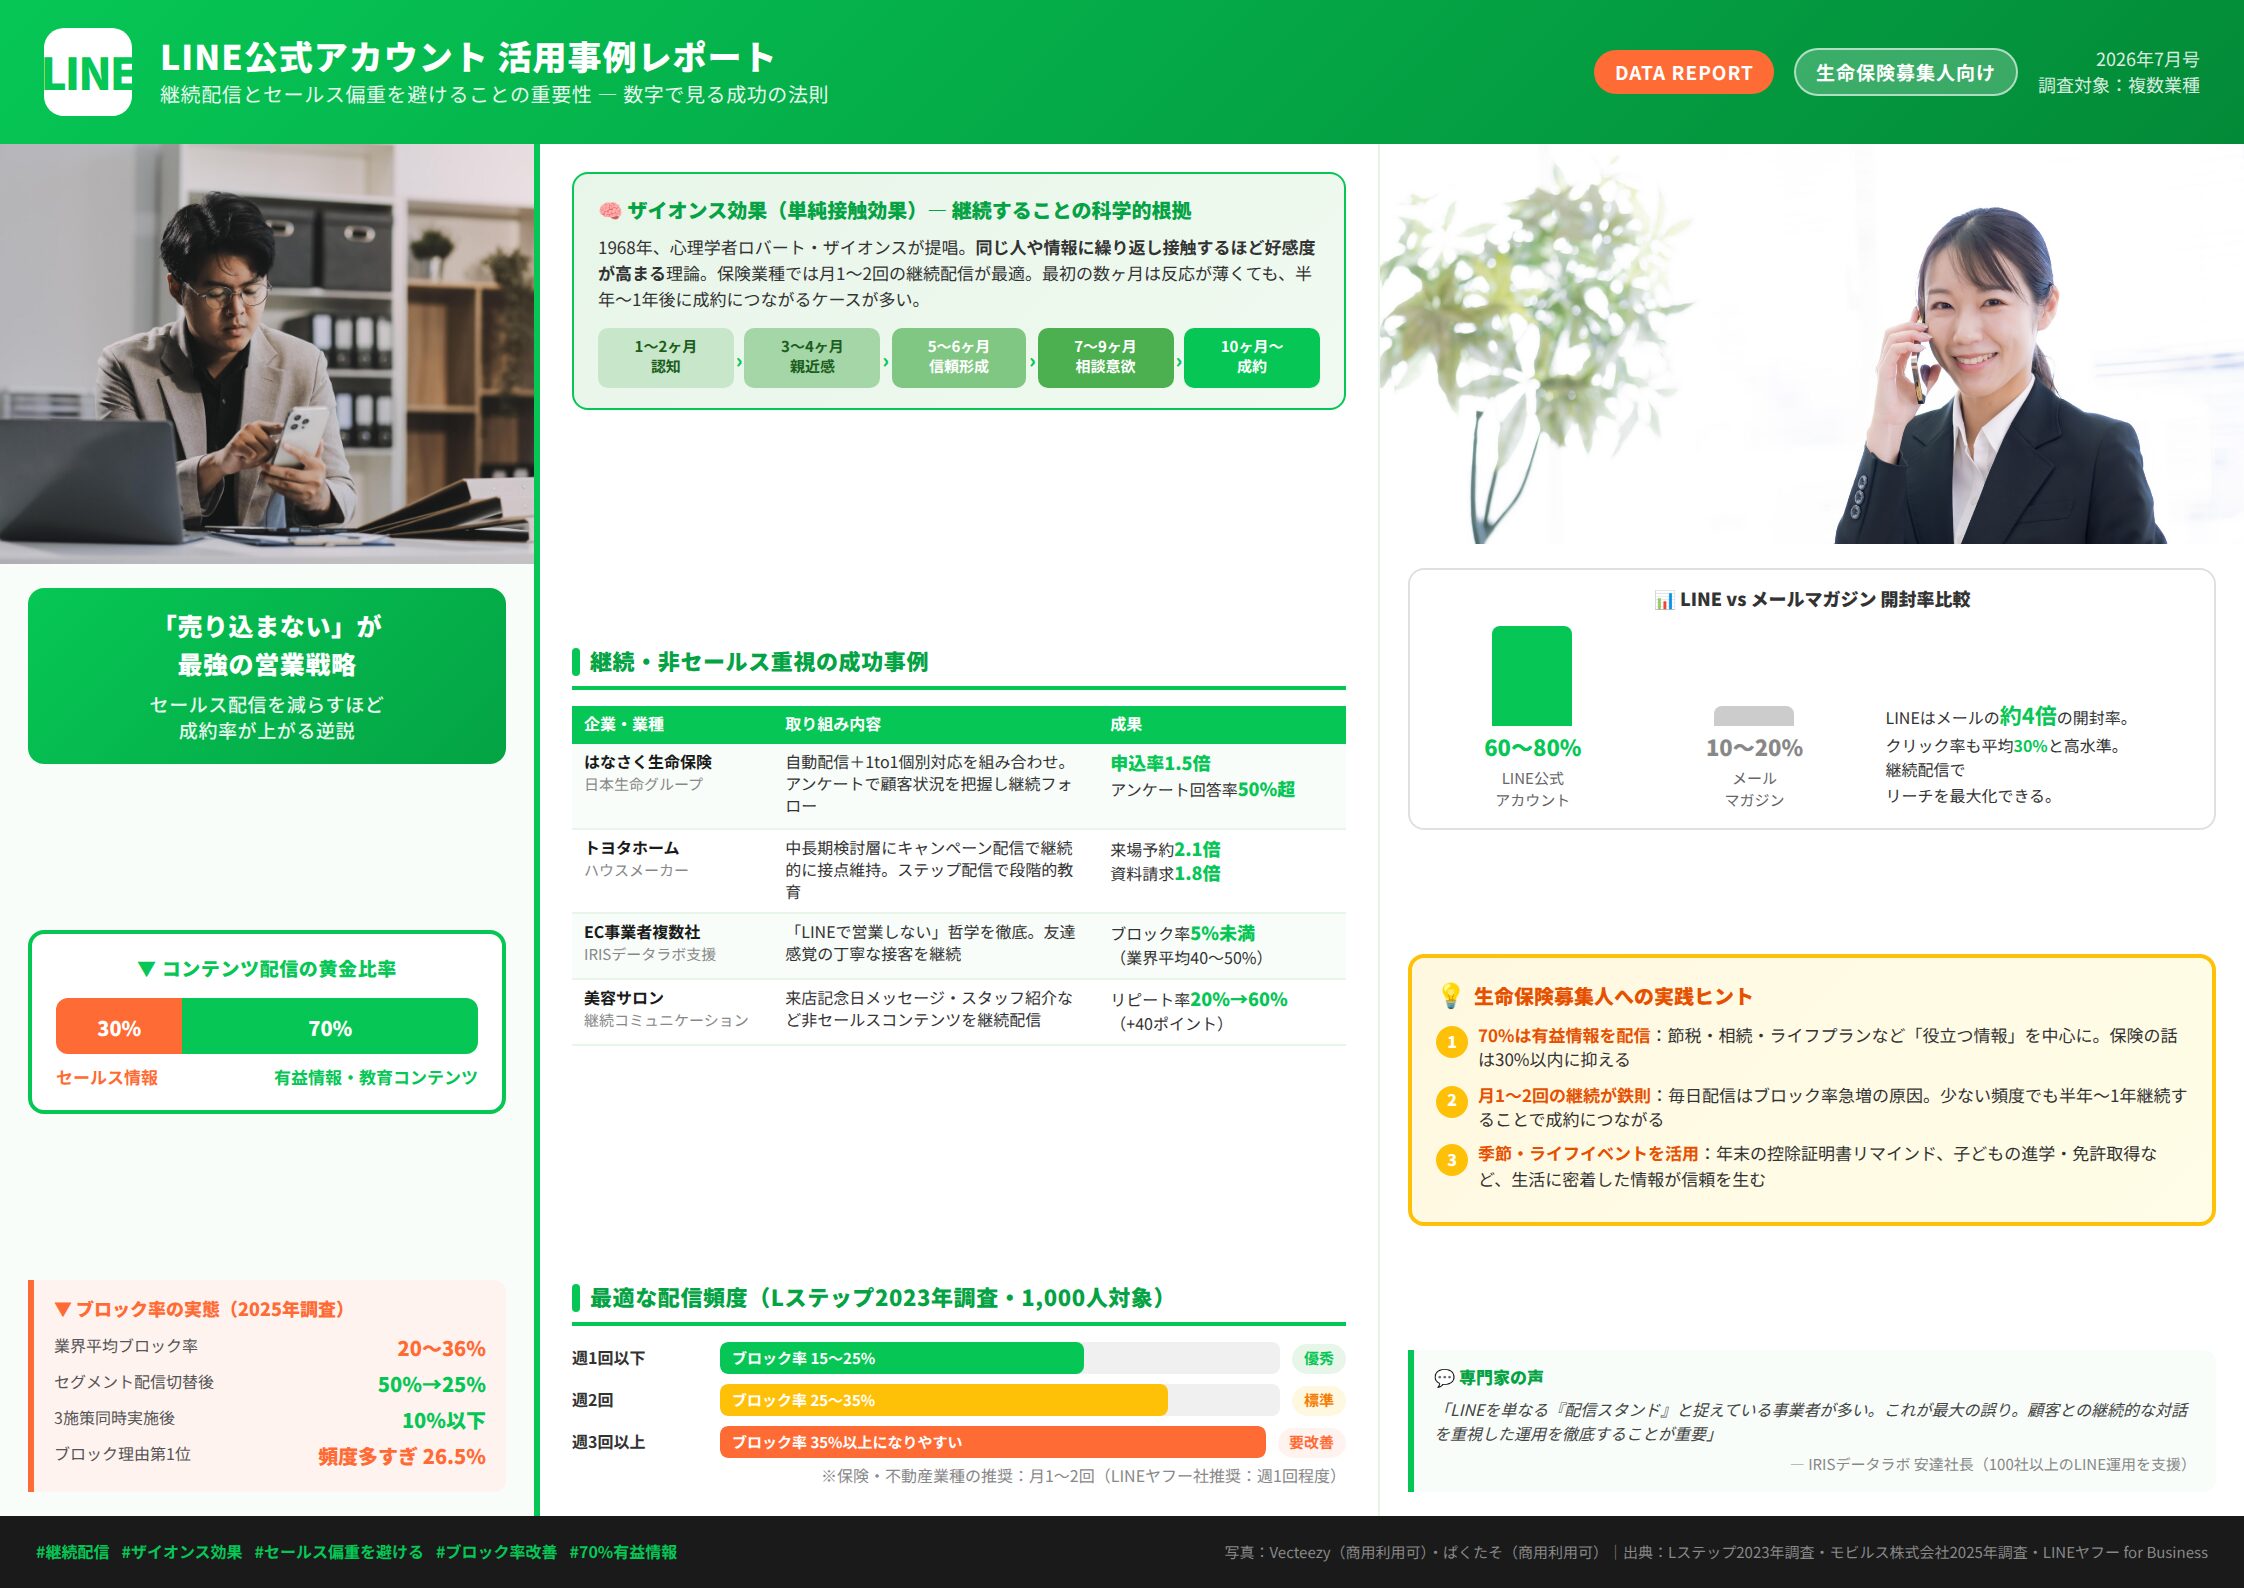
Task: Select the トヨタホーム table row name
Action: coord(632,848)
